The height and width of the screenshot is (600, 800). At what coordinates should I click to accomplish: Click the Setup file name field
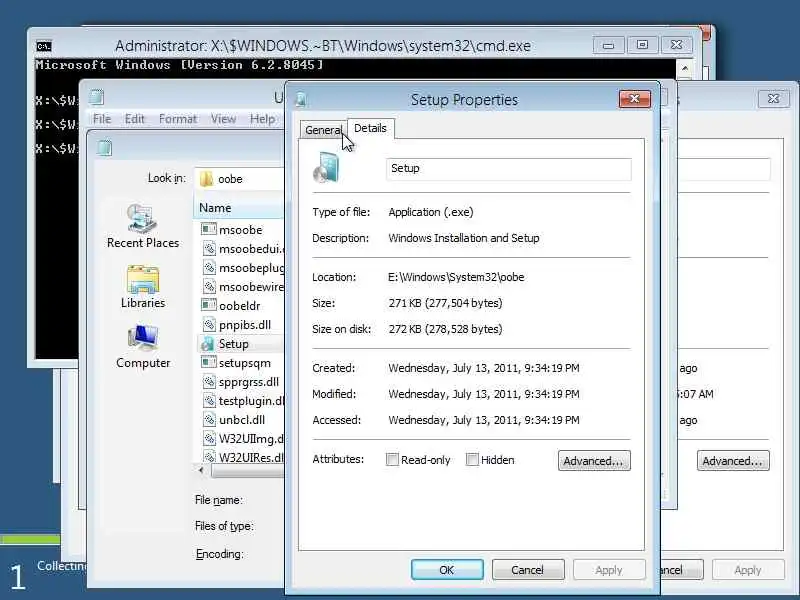509,169
